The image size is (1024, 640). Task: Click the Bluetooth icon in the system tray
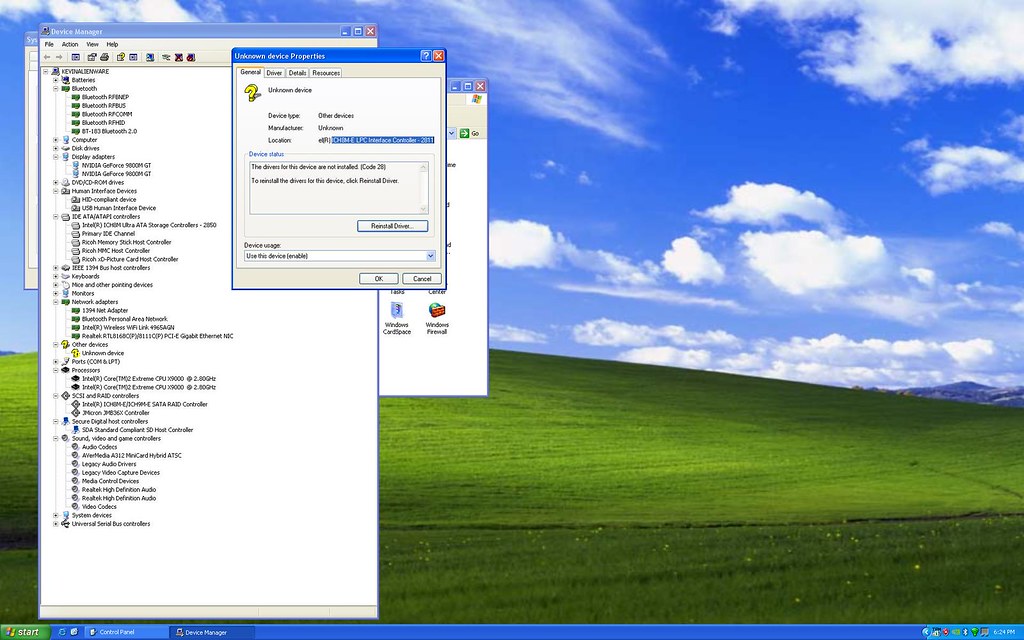pos(966,632)
